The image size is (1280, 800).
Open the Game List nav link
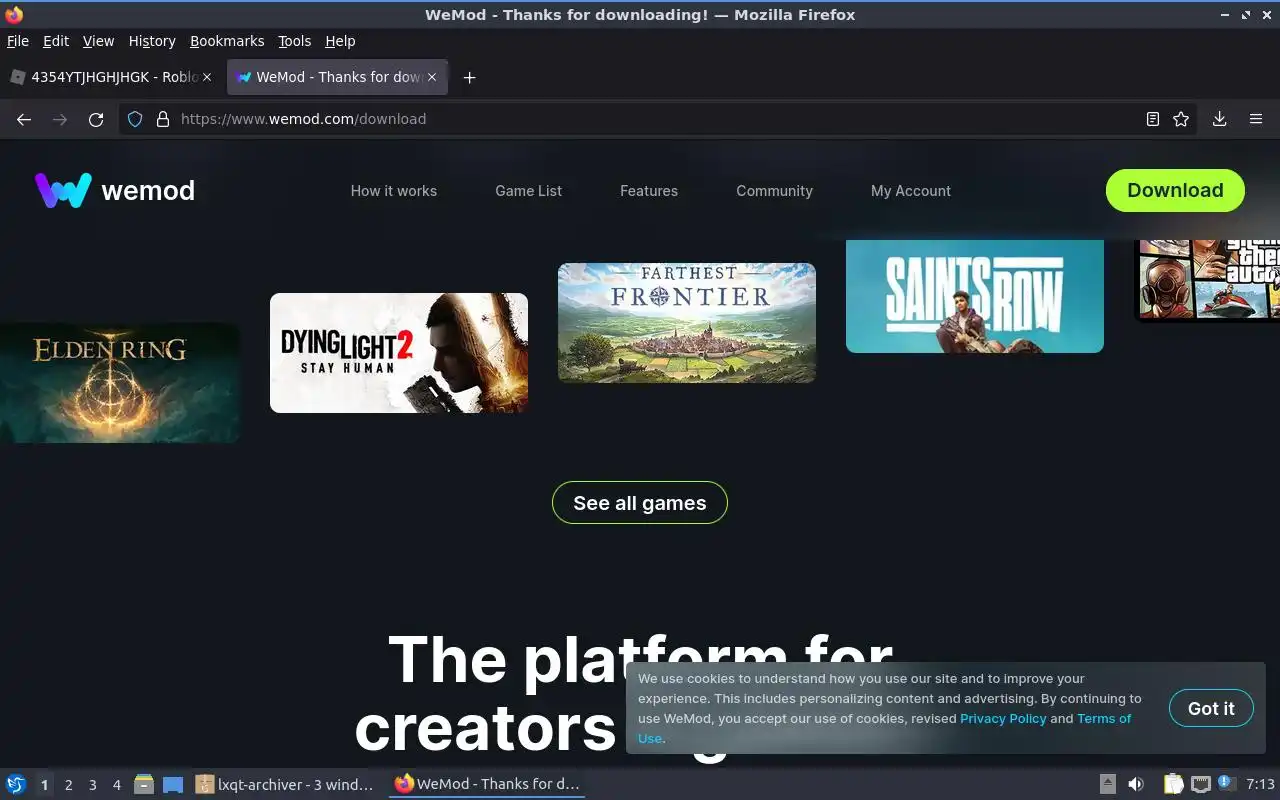(529, 191)
